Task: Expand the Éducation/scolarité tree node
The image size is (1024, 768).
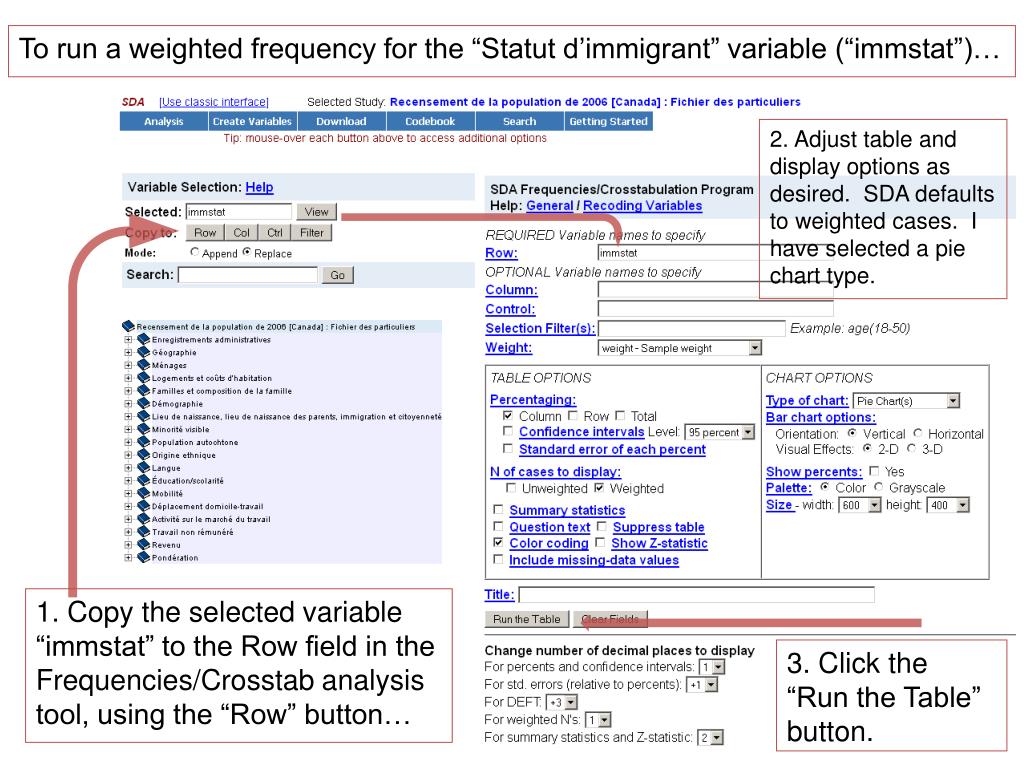Action: point(128,481)
